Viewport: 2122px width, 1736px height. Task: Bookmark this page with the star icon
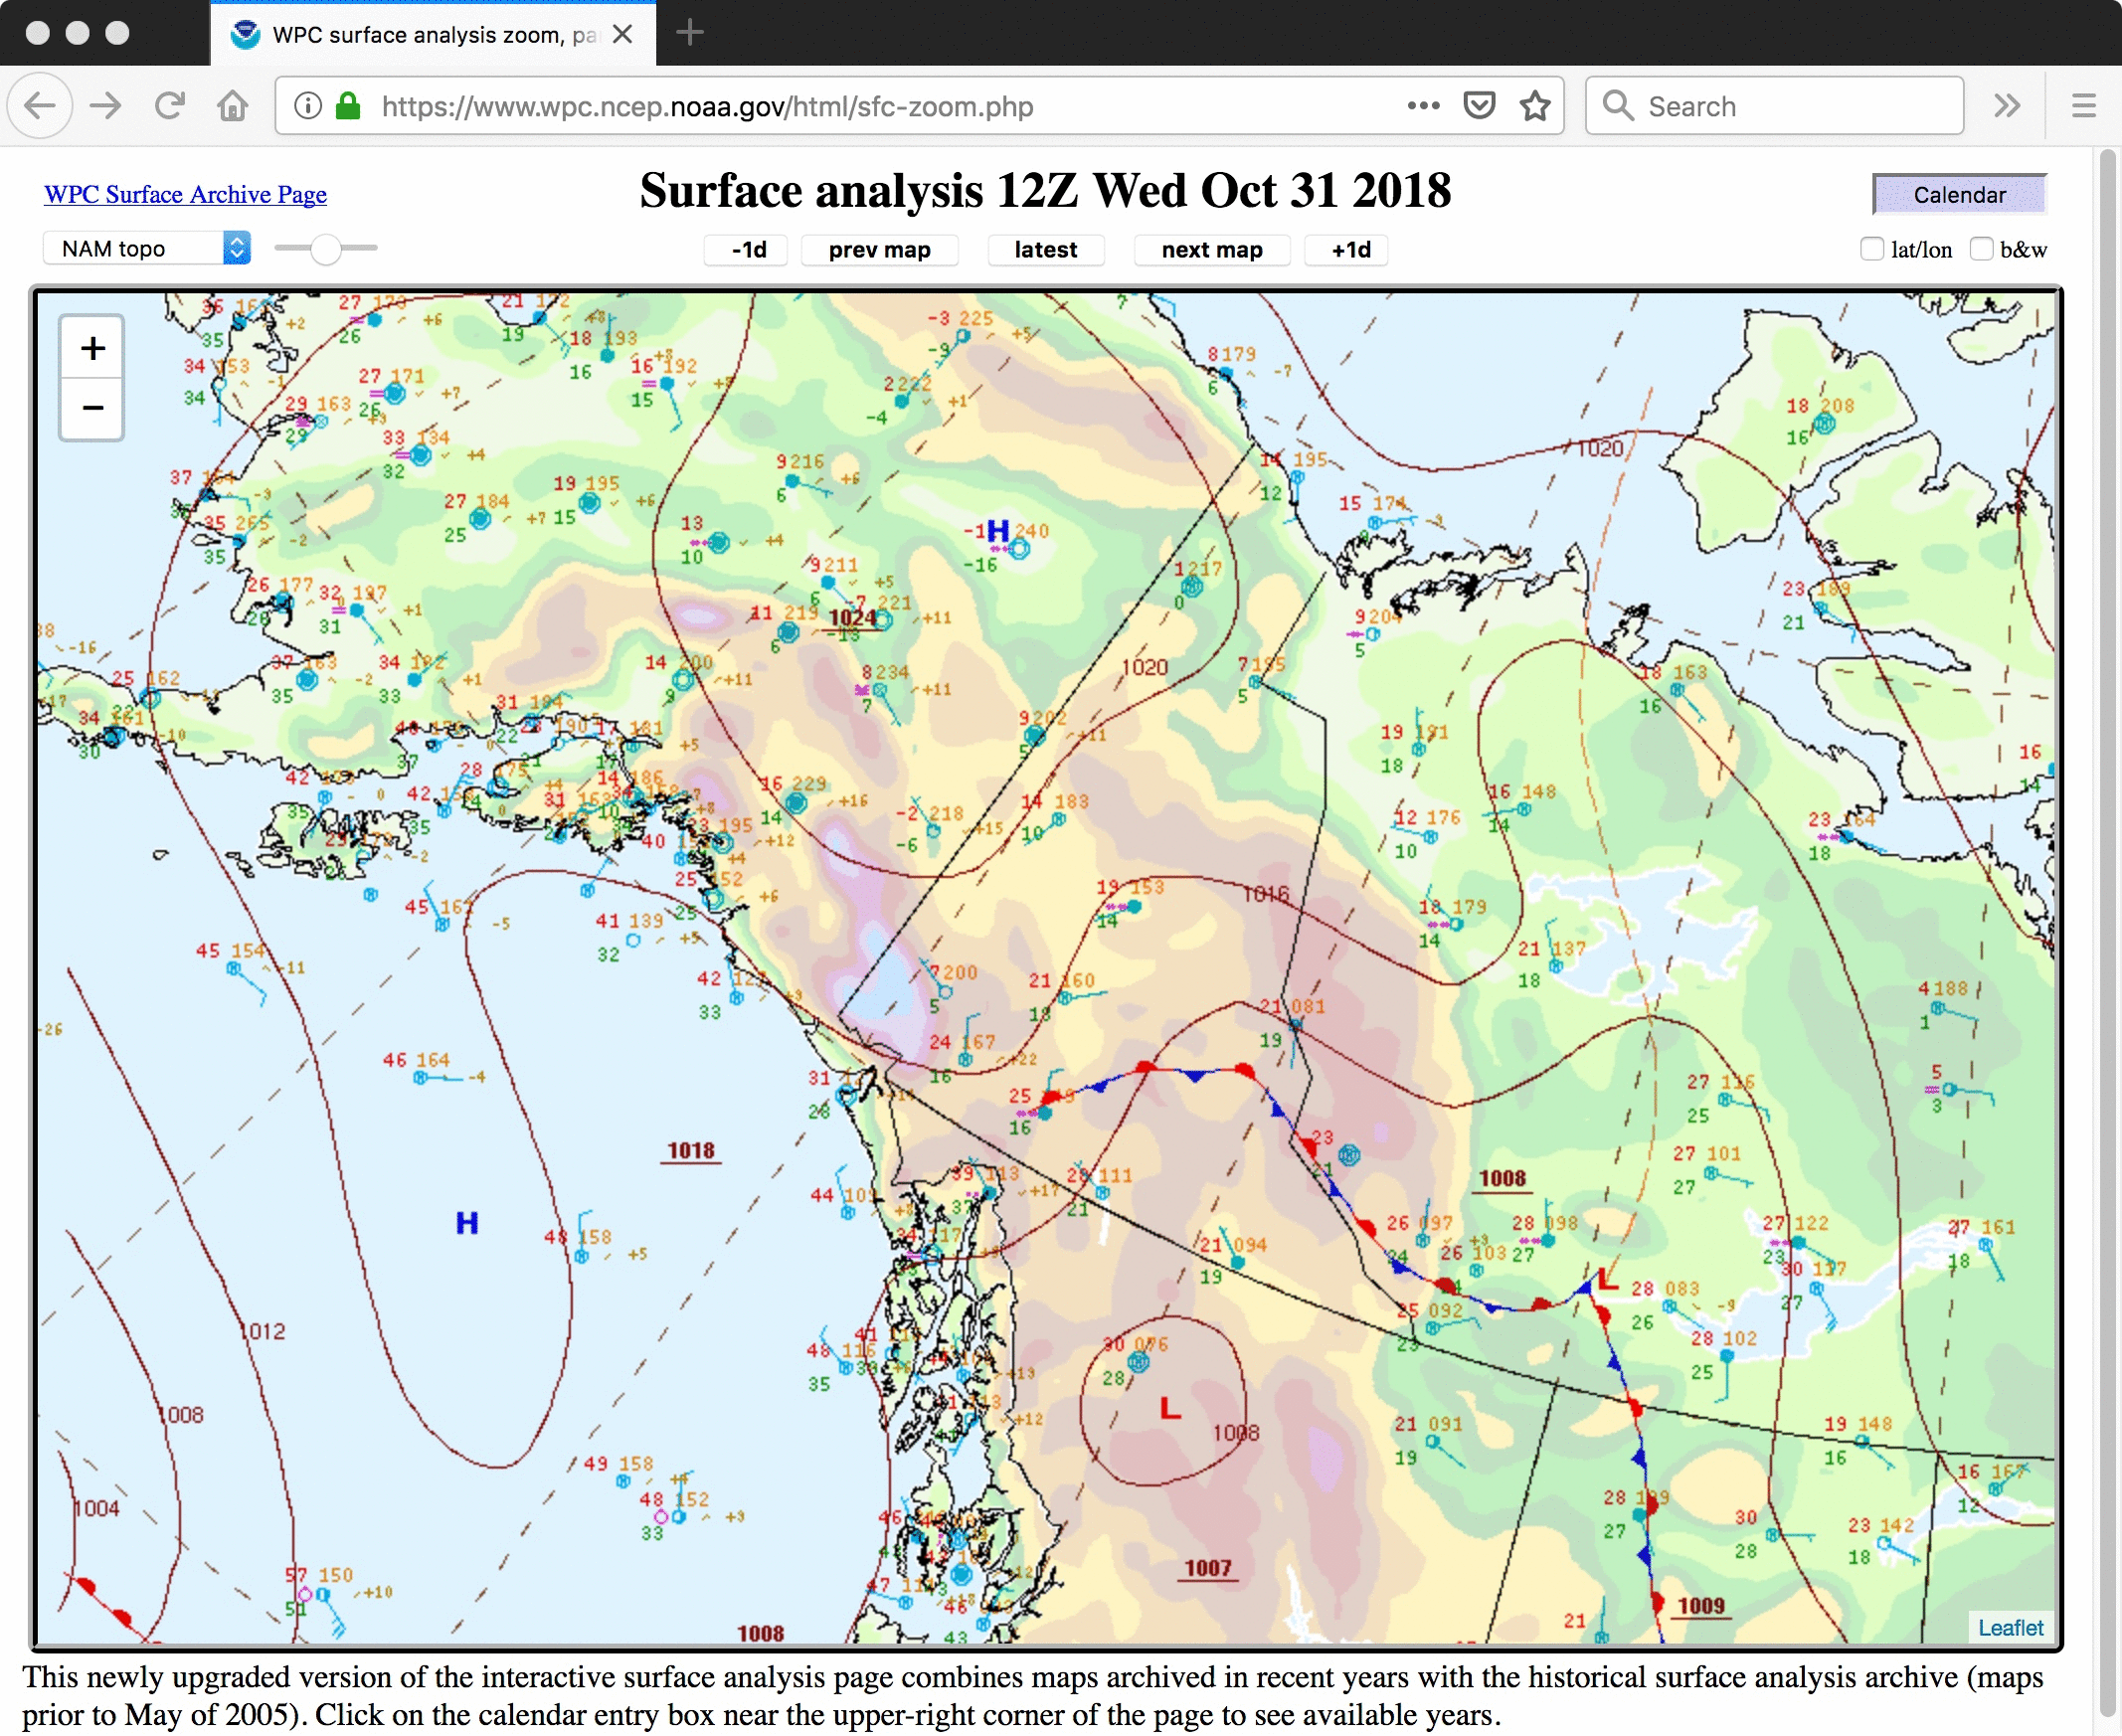1534,106
